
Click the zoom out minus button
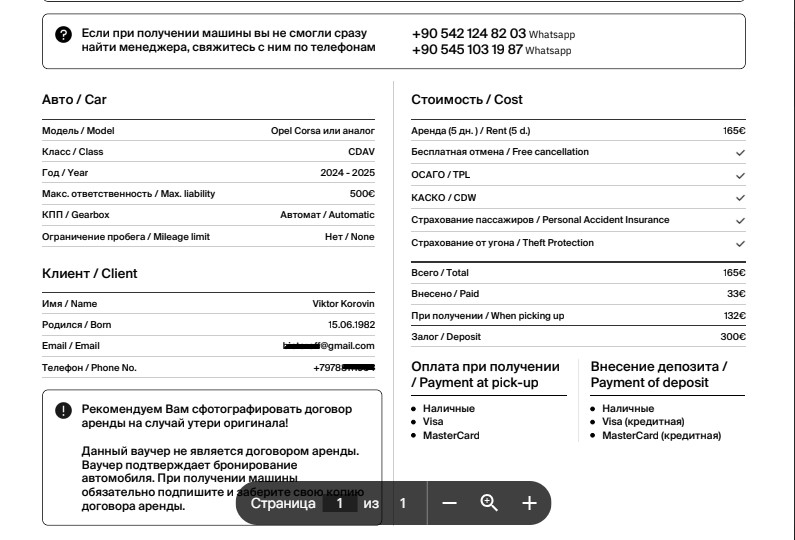(x=449, y=503)
